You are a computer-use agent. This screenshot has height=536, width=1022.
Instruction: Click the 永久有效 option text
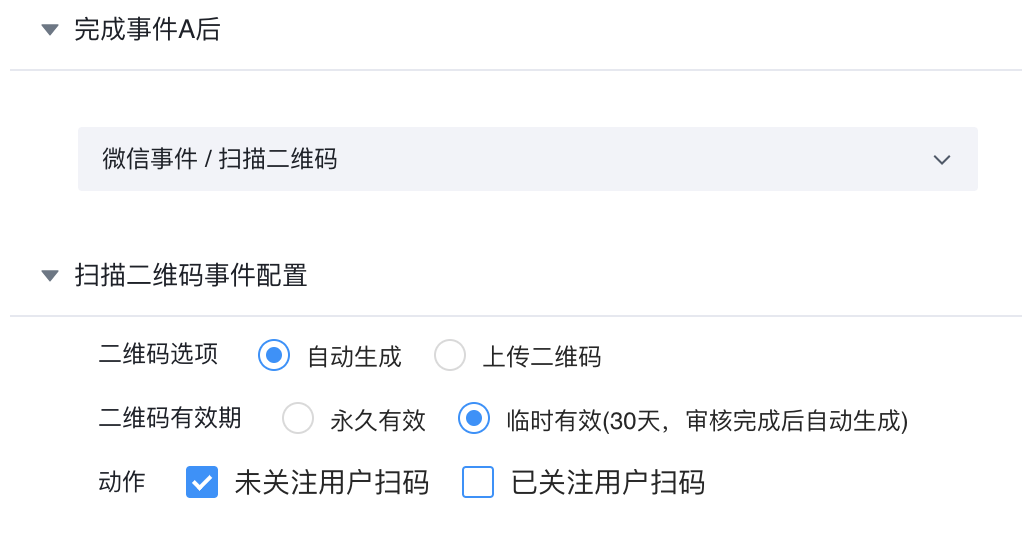point(378,420)
